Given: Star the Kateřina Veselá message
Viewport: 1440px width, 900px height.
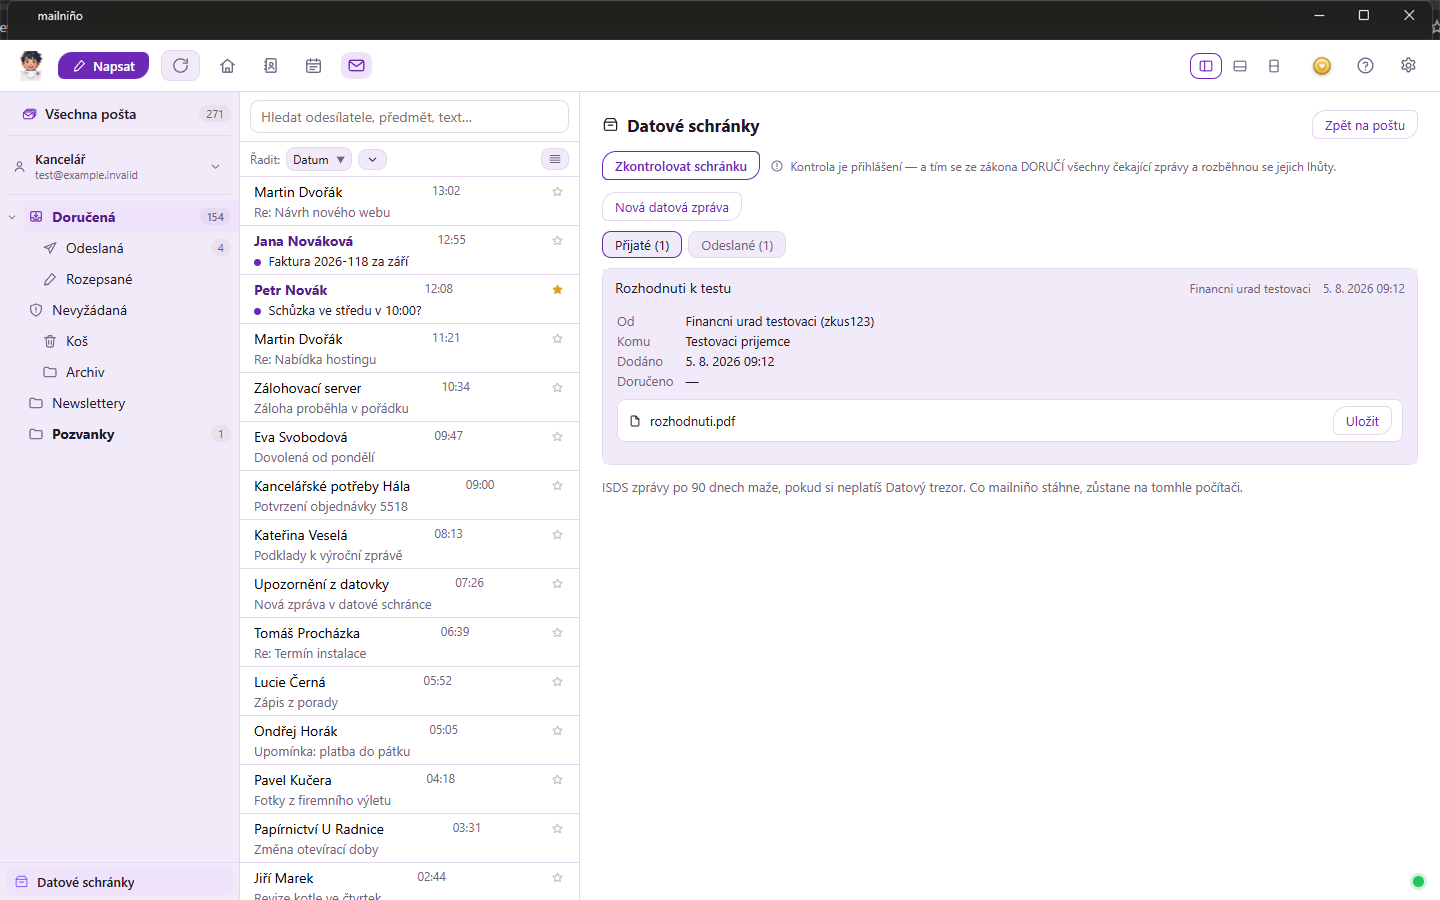Looking at the screenshot, I should pos(558,534).
